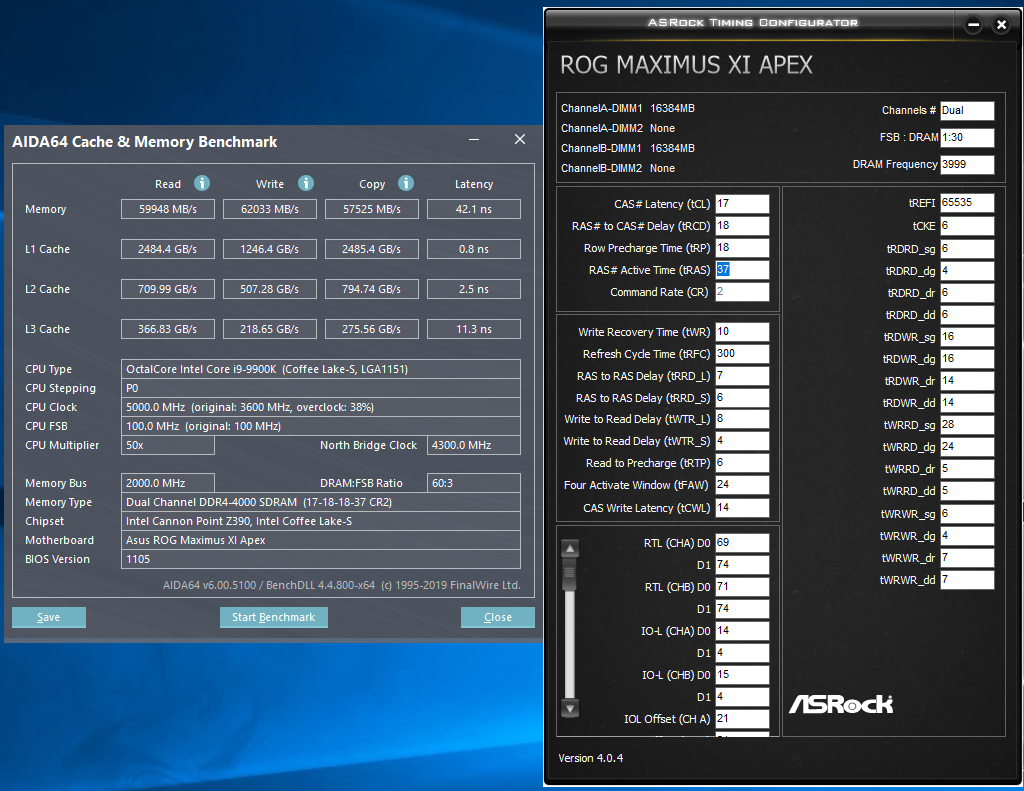Select the RAS# to CAS# Delay (tRCD) field
The image size is (1024, 791).
click(x=742, y=226)
